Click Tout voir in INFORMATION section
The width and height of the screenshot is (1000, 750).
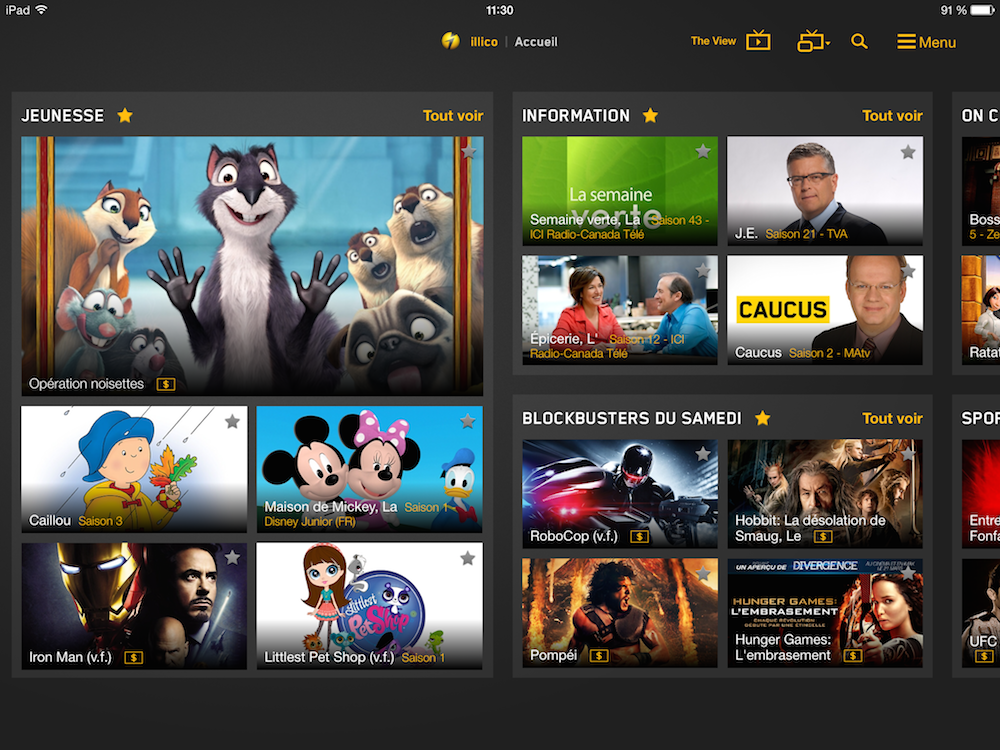coord(892,115)
